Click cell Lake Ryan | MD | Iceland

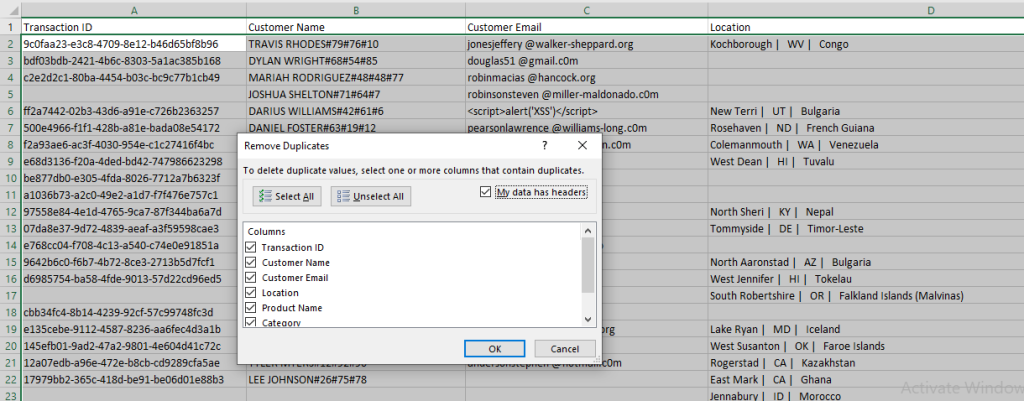click(x=865, y=329)
